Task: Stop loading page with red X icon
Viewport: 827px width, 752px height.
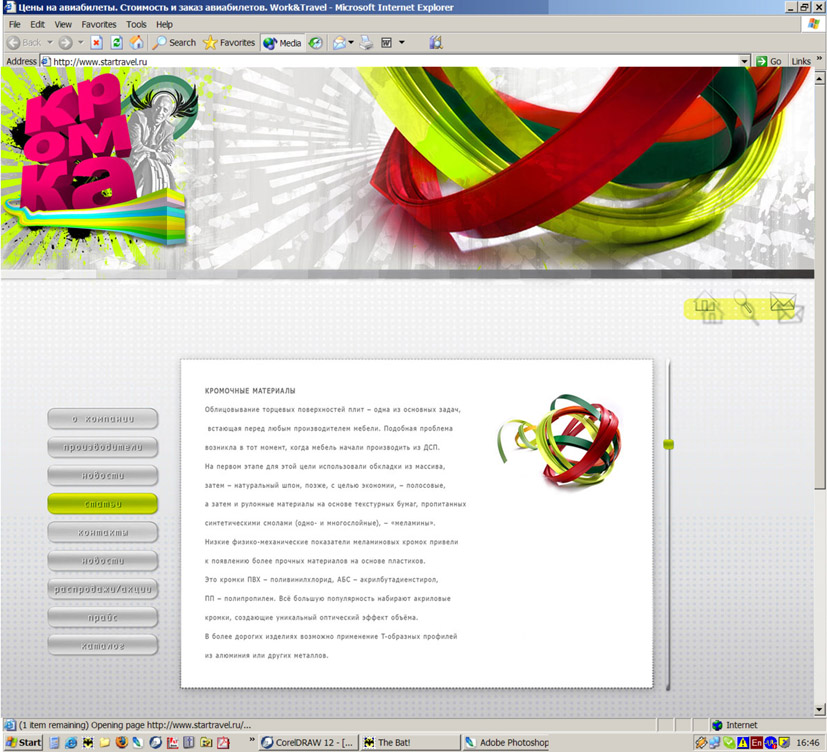Action: pyautogui.click(x=96, y=43)
